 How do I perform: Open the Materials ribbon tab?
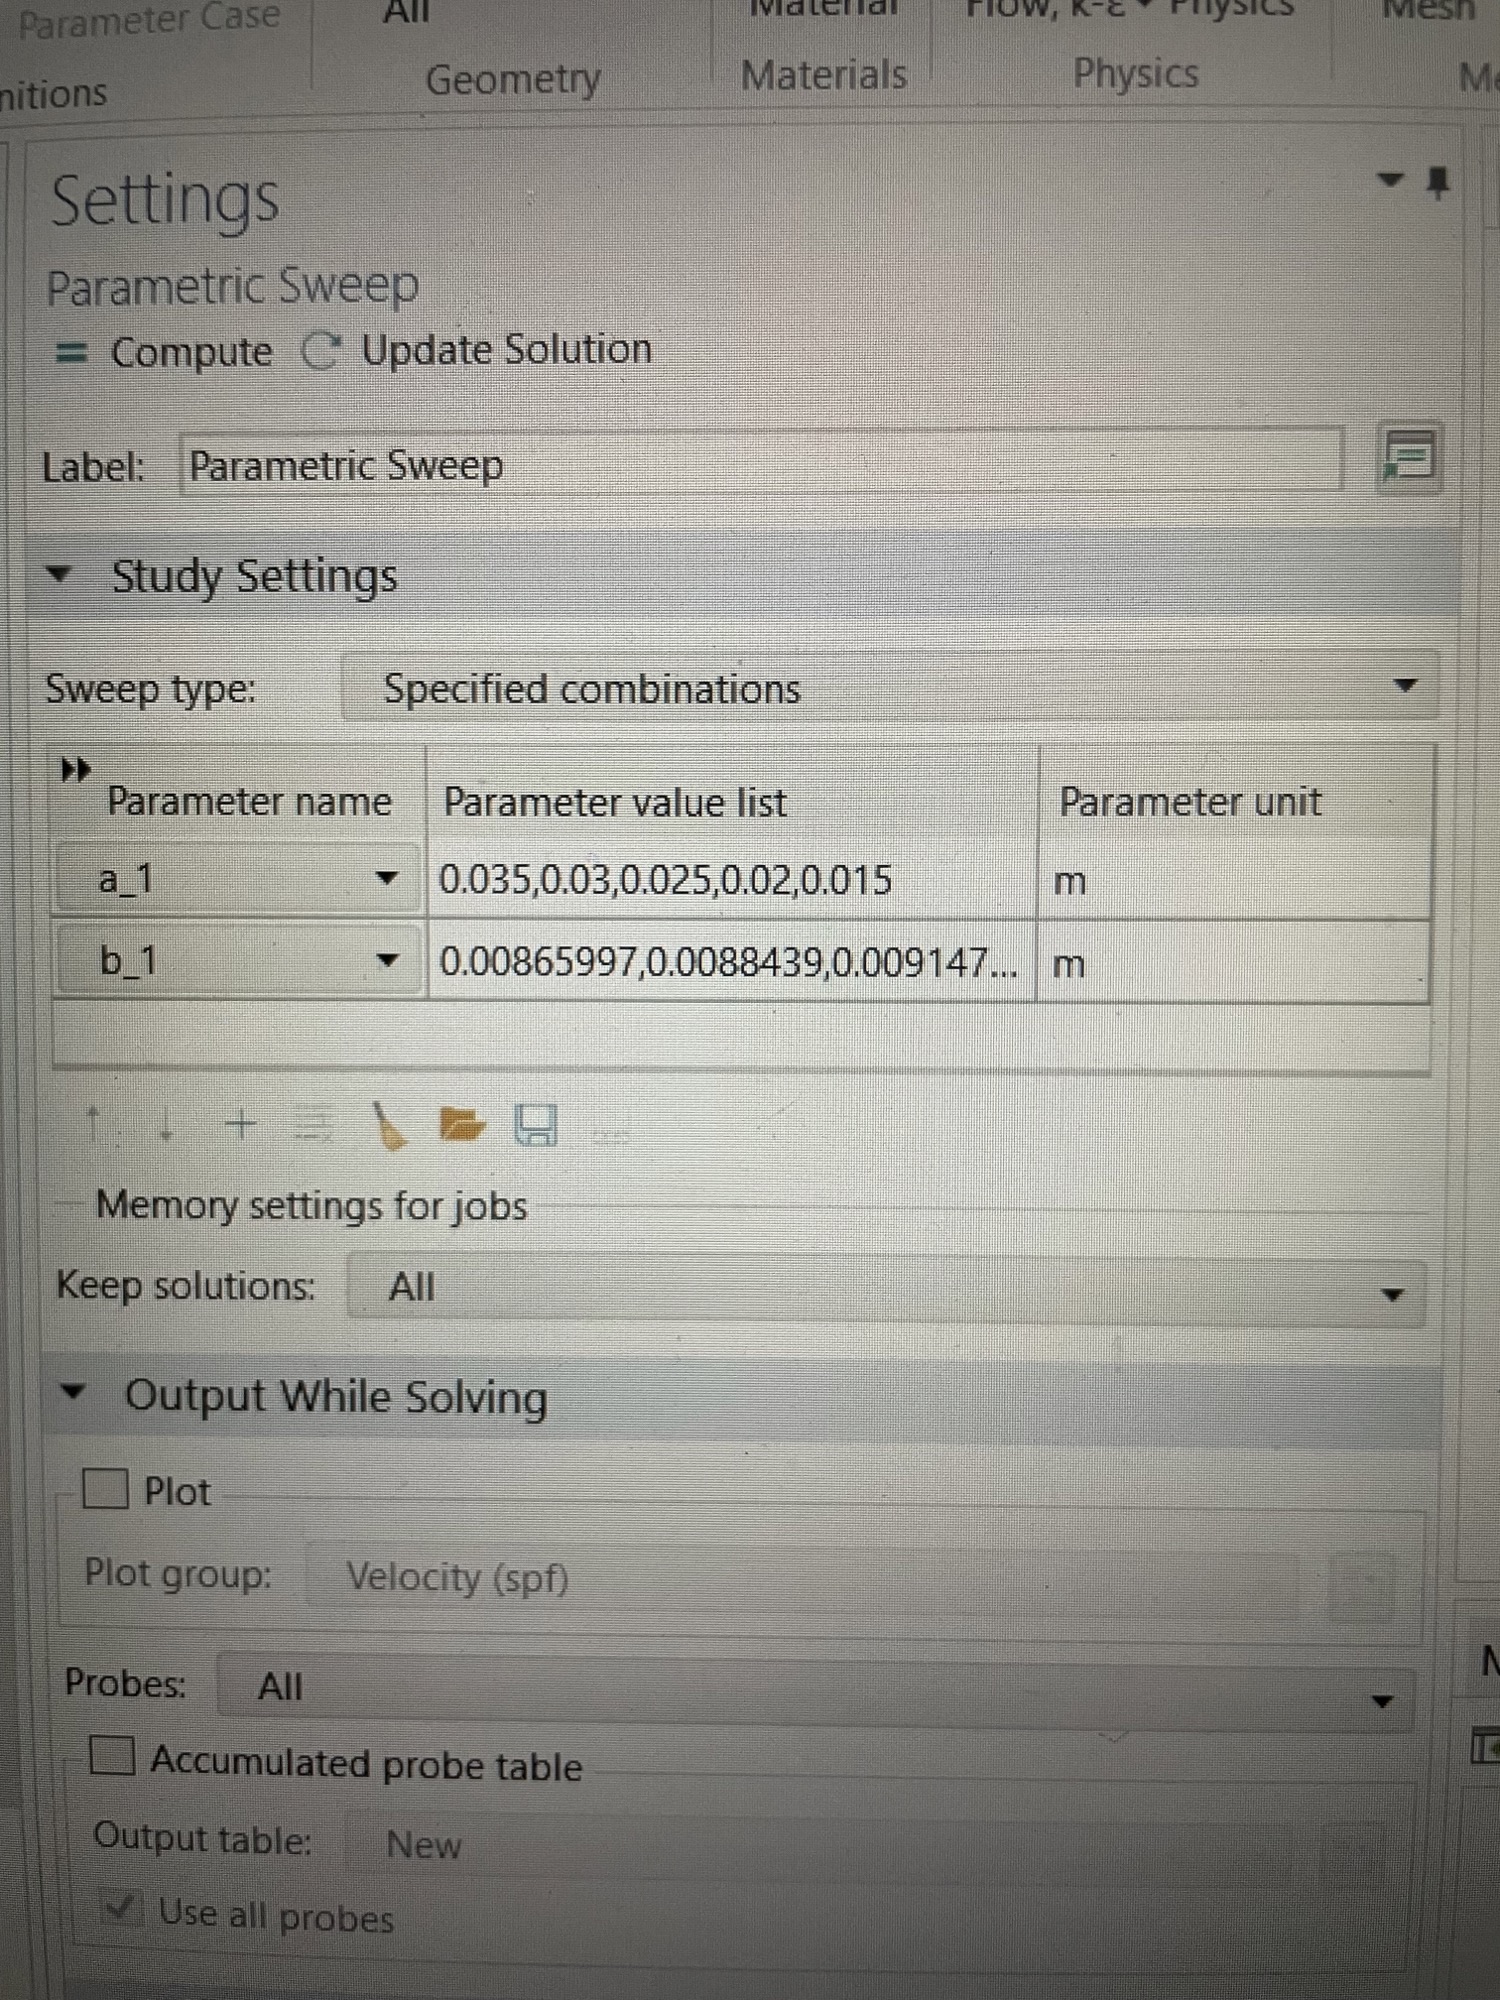pos(824,75)
